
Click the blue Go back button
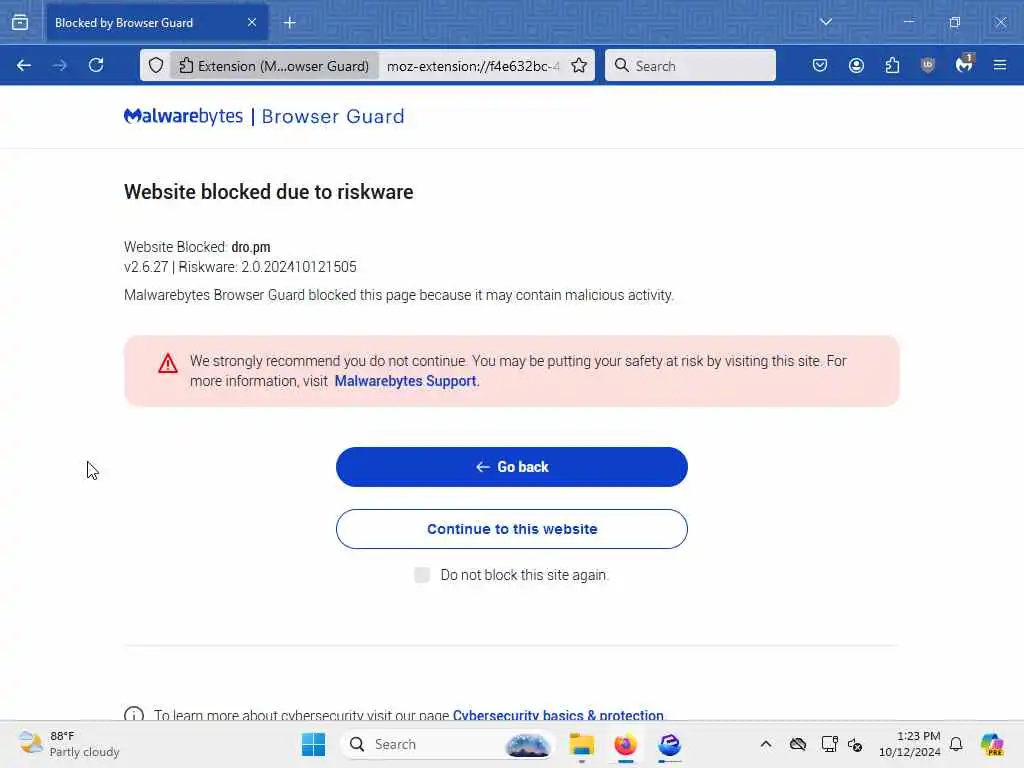tap(511, 467)
